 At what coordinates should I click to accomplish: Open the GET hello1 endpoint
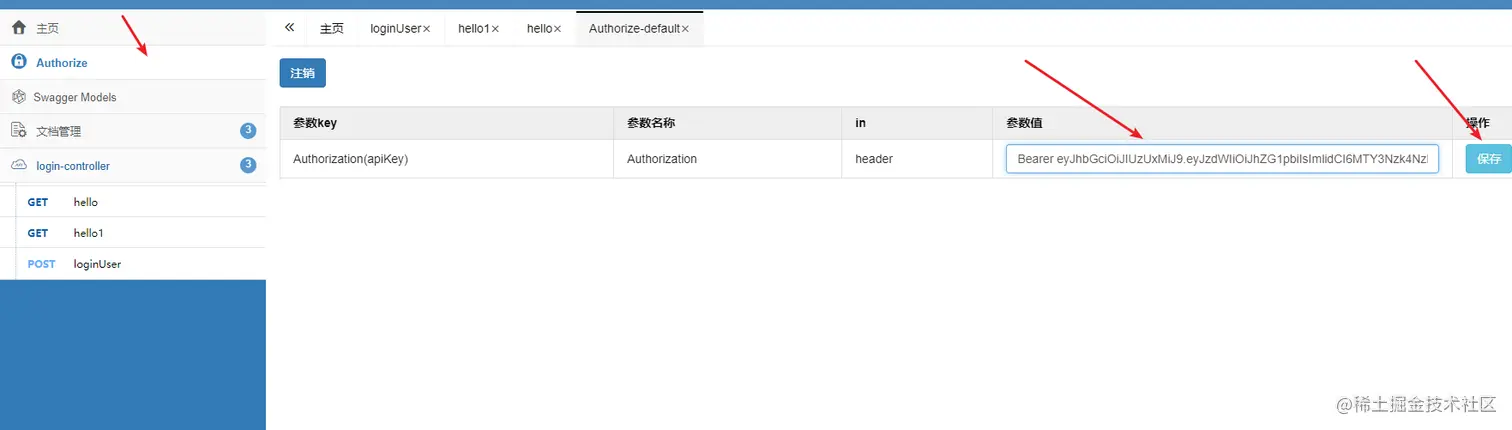140,233
